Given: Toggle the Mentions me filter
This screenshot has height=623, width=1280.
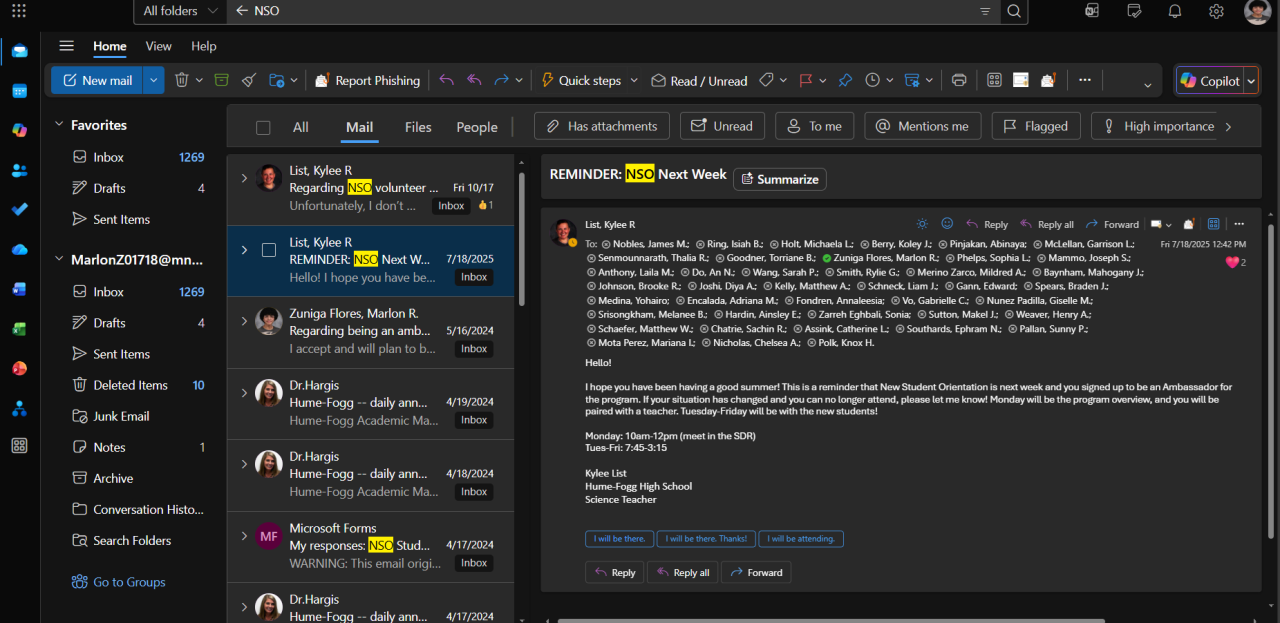Looking at the screenshot, I should pyautogui.click(x=922, y=126).
